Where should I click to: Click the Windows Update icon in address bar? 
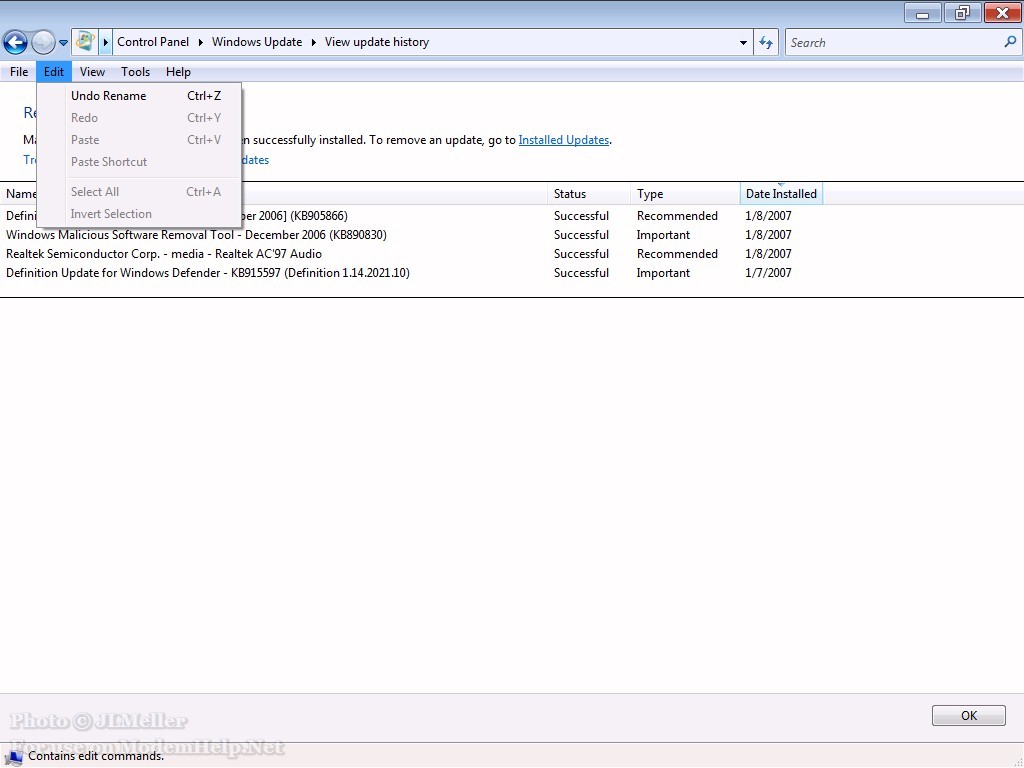85,42
